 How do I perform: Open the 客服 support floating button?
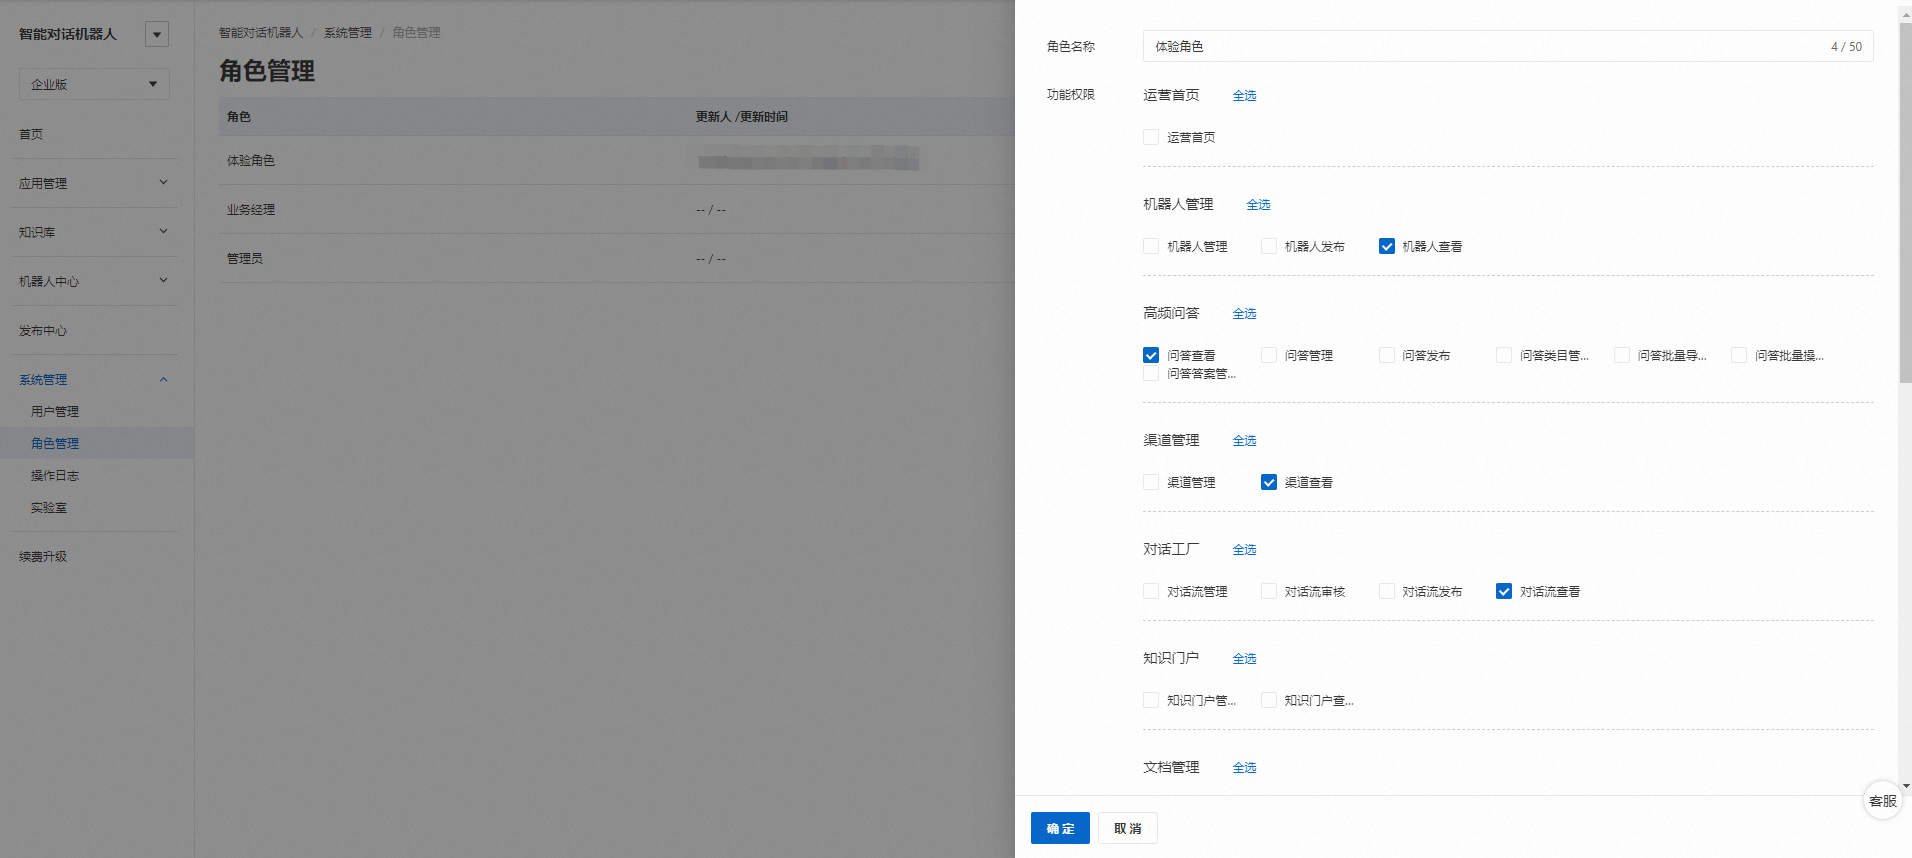click(x=1882, y=800)
